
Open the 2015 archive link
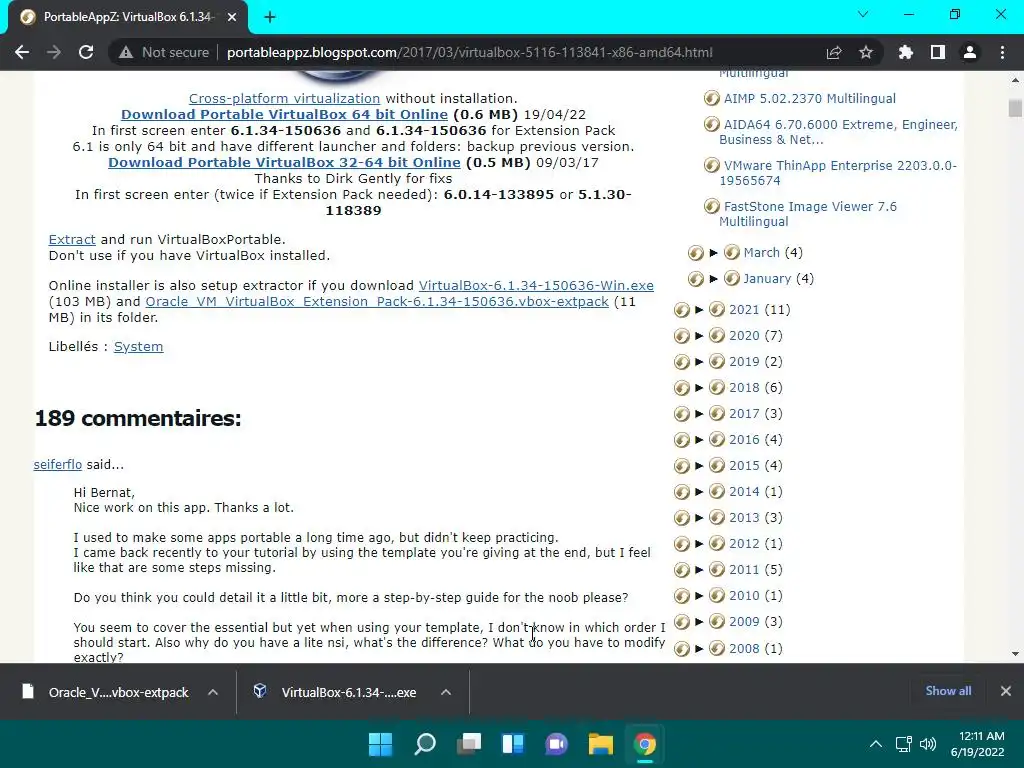[x=744, y=466]
